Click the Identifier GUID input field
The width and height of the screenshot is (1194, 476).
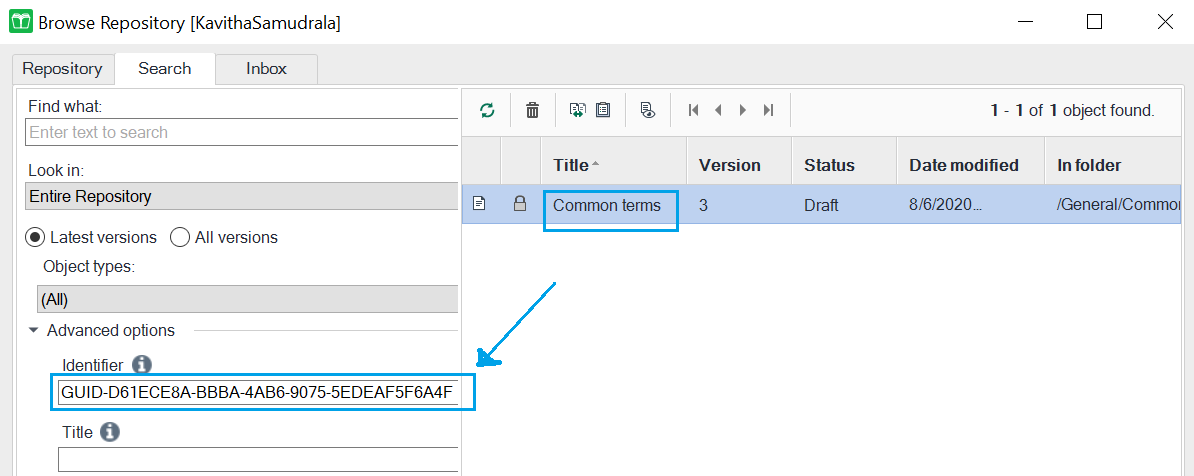258,393
